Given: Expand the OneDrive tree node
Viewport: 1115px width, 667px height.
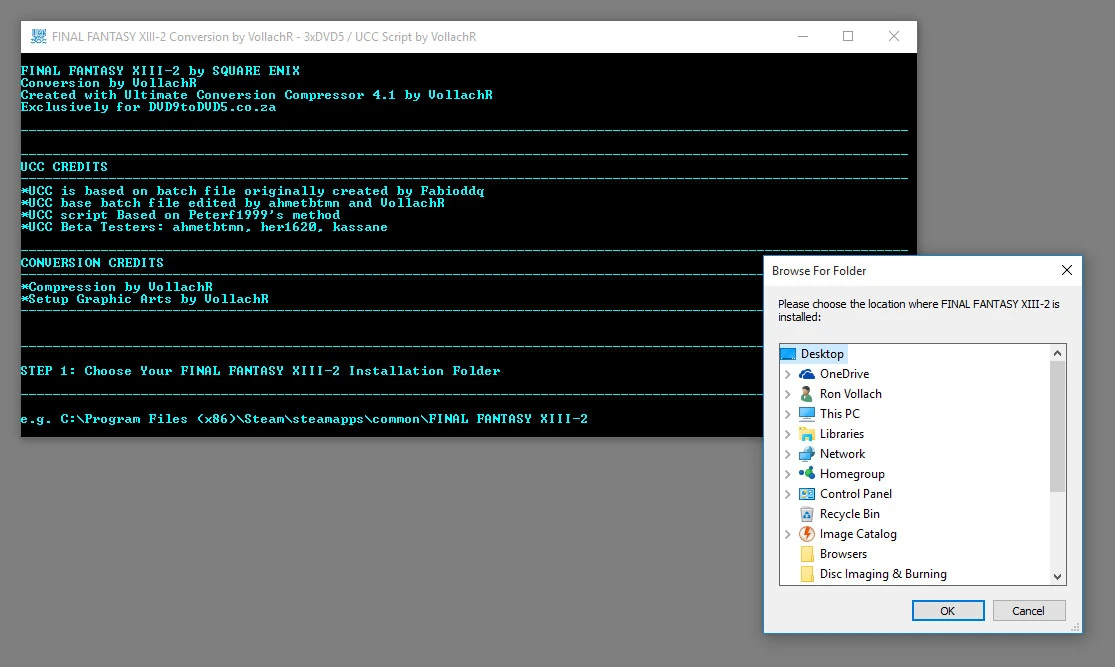Looking at the screenshot, I should [787, 374].
